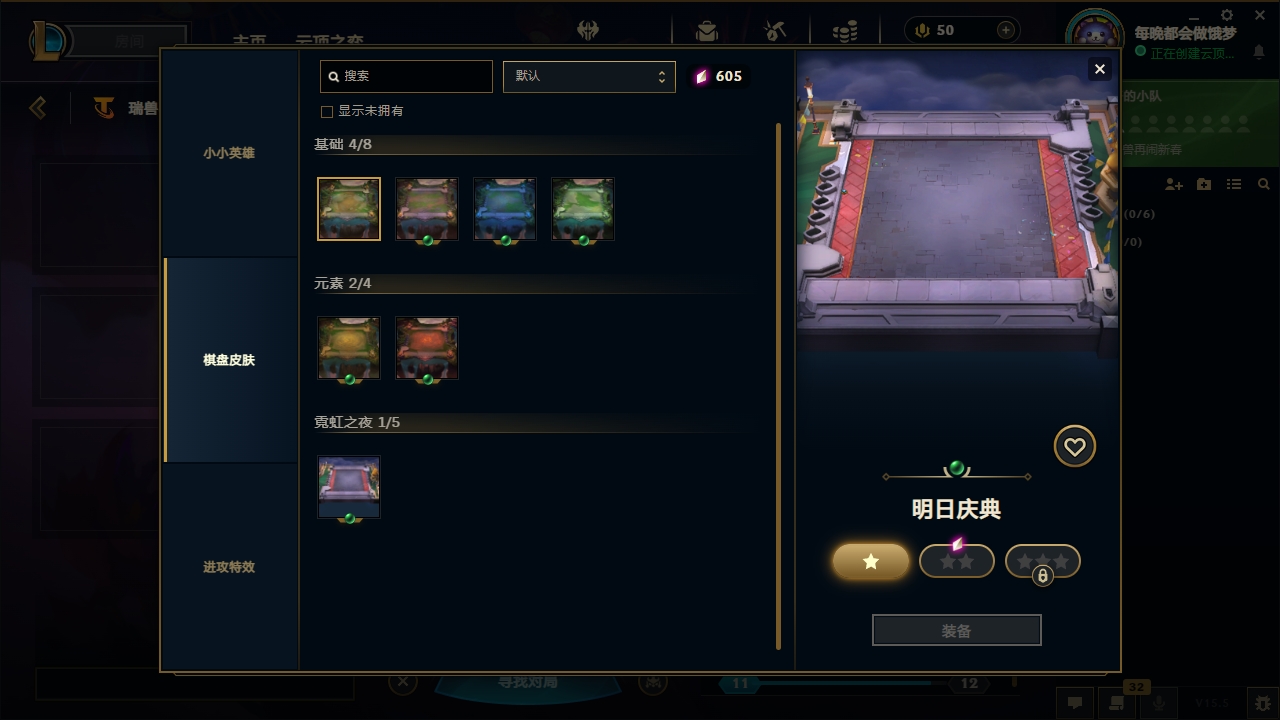Open the 默认 sort dropdown
The image size is (1280, 720).
coord(589,76)
